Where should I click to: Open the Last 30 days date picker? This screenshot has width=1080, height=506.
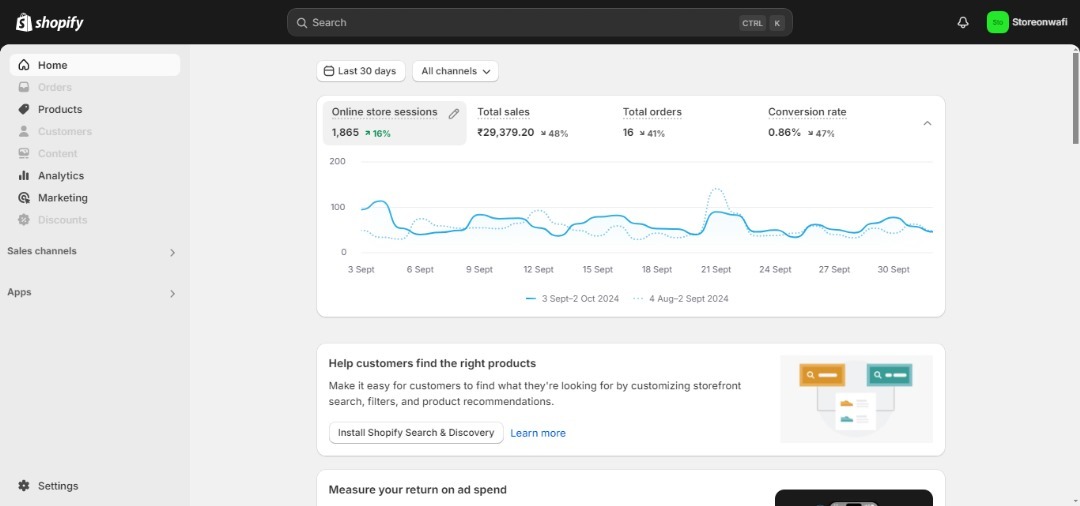(x=361, y=71)
